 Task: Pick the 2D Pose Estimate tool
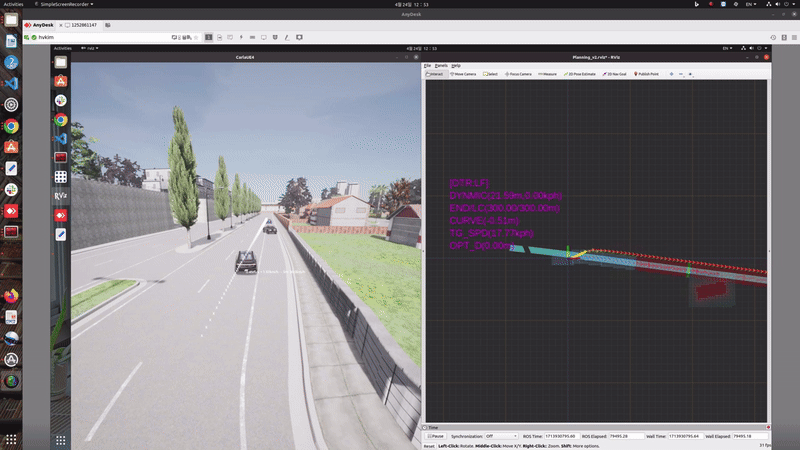pos(580,74)
